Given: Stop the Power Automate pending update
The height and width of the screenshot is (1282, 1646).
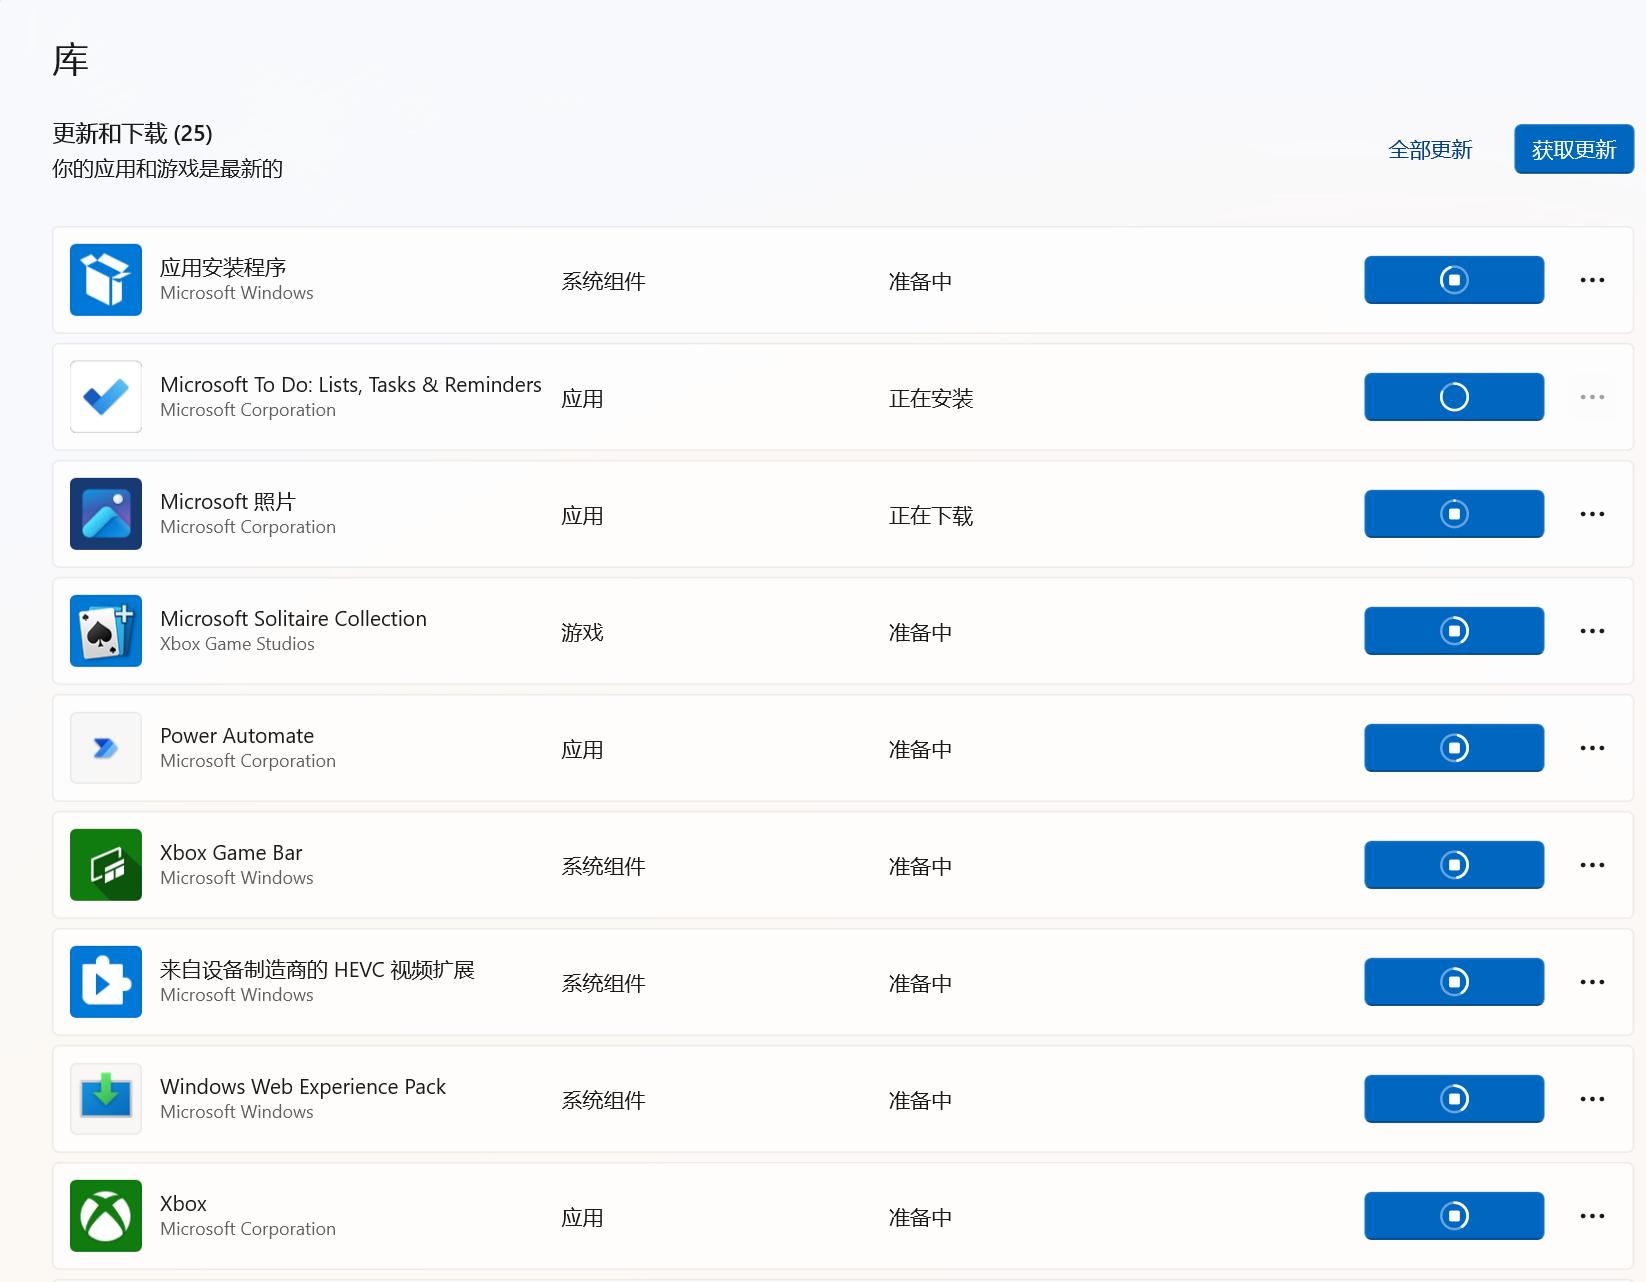Looking at the screenshot, I should (x=1454, y=748).
